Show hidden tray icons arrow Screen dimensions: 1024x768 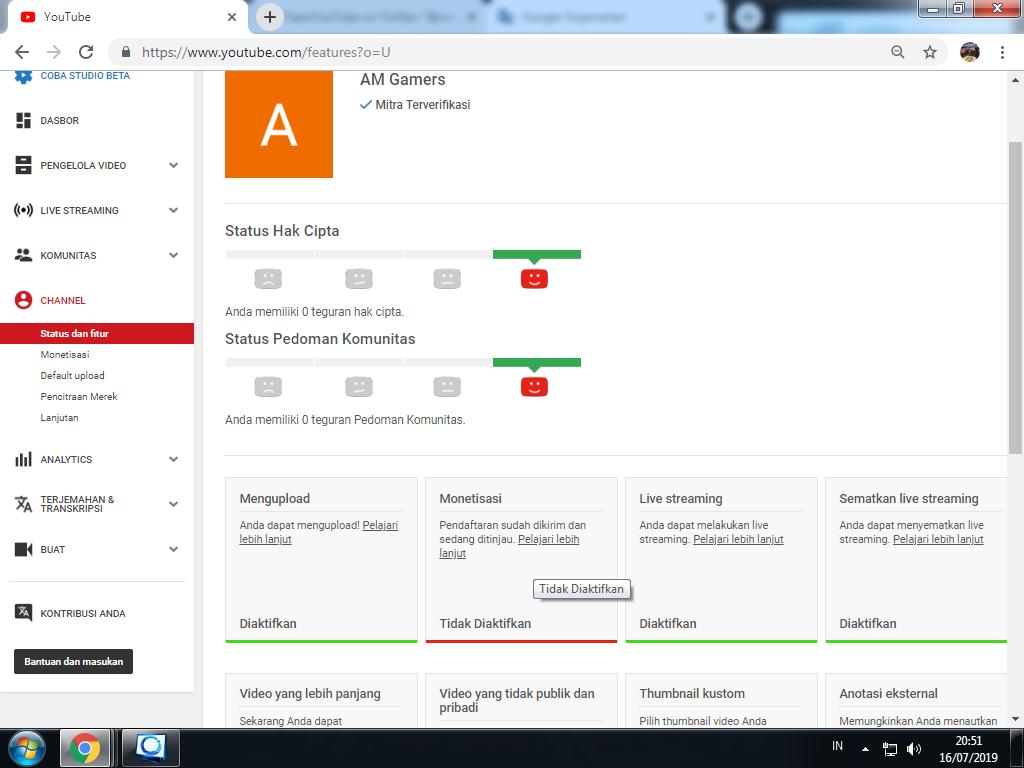(865, 749)
